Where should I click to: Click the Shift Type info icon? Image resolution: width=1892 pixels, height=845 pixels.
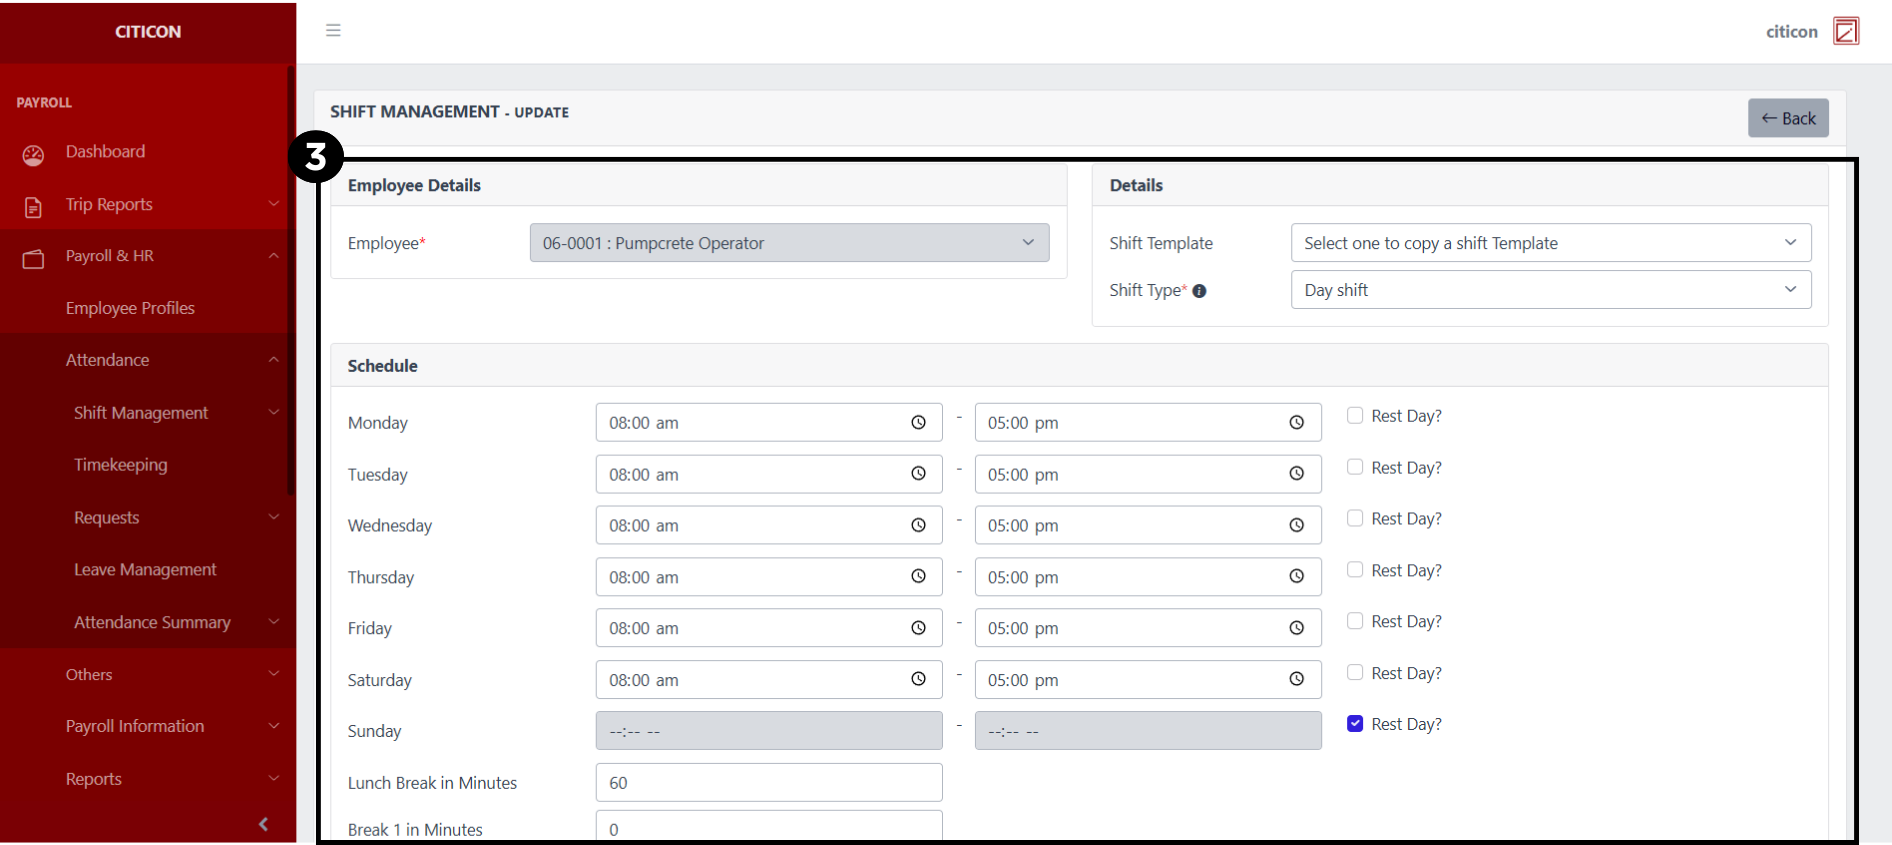[1199, 291]
